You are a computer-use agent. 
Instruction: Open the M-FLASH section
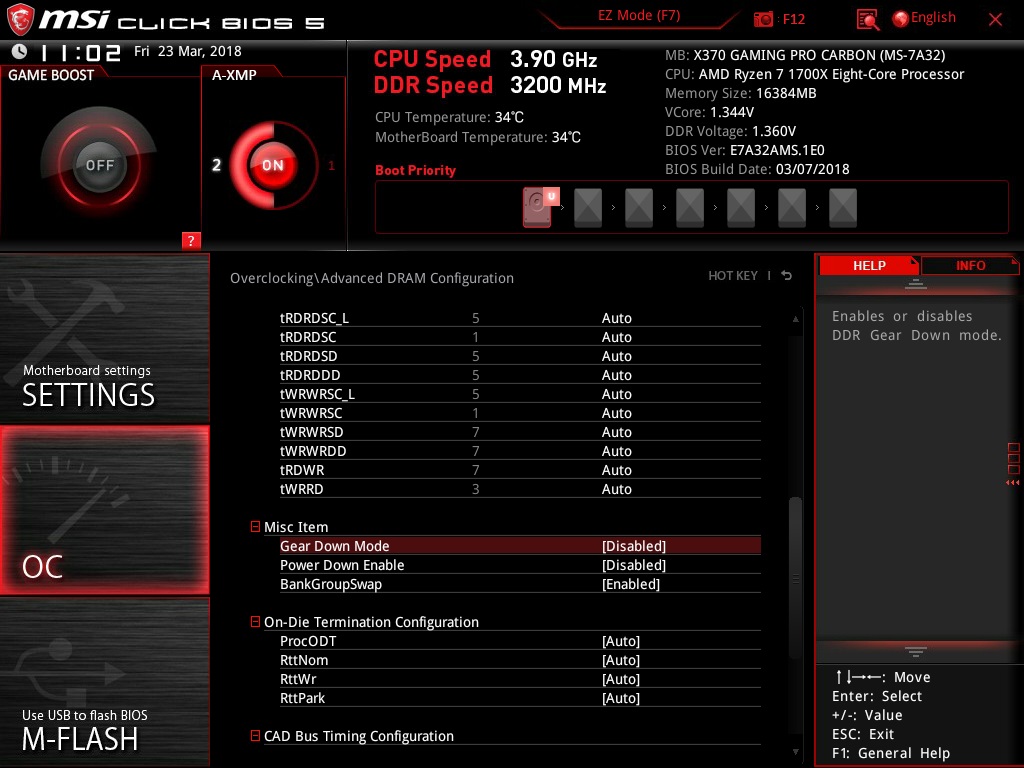pyautogui.click(x=104, y=682)
